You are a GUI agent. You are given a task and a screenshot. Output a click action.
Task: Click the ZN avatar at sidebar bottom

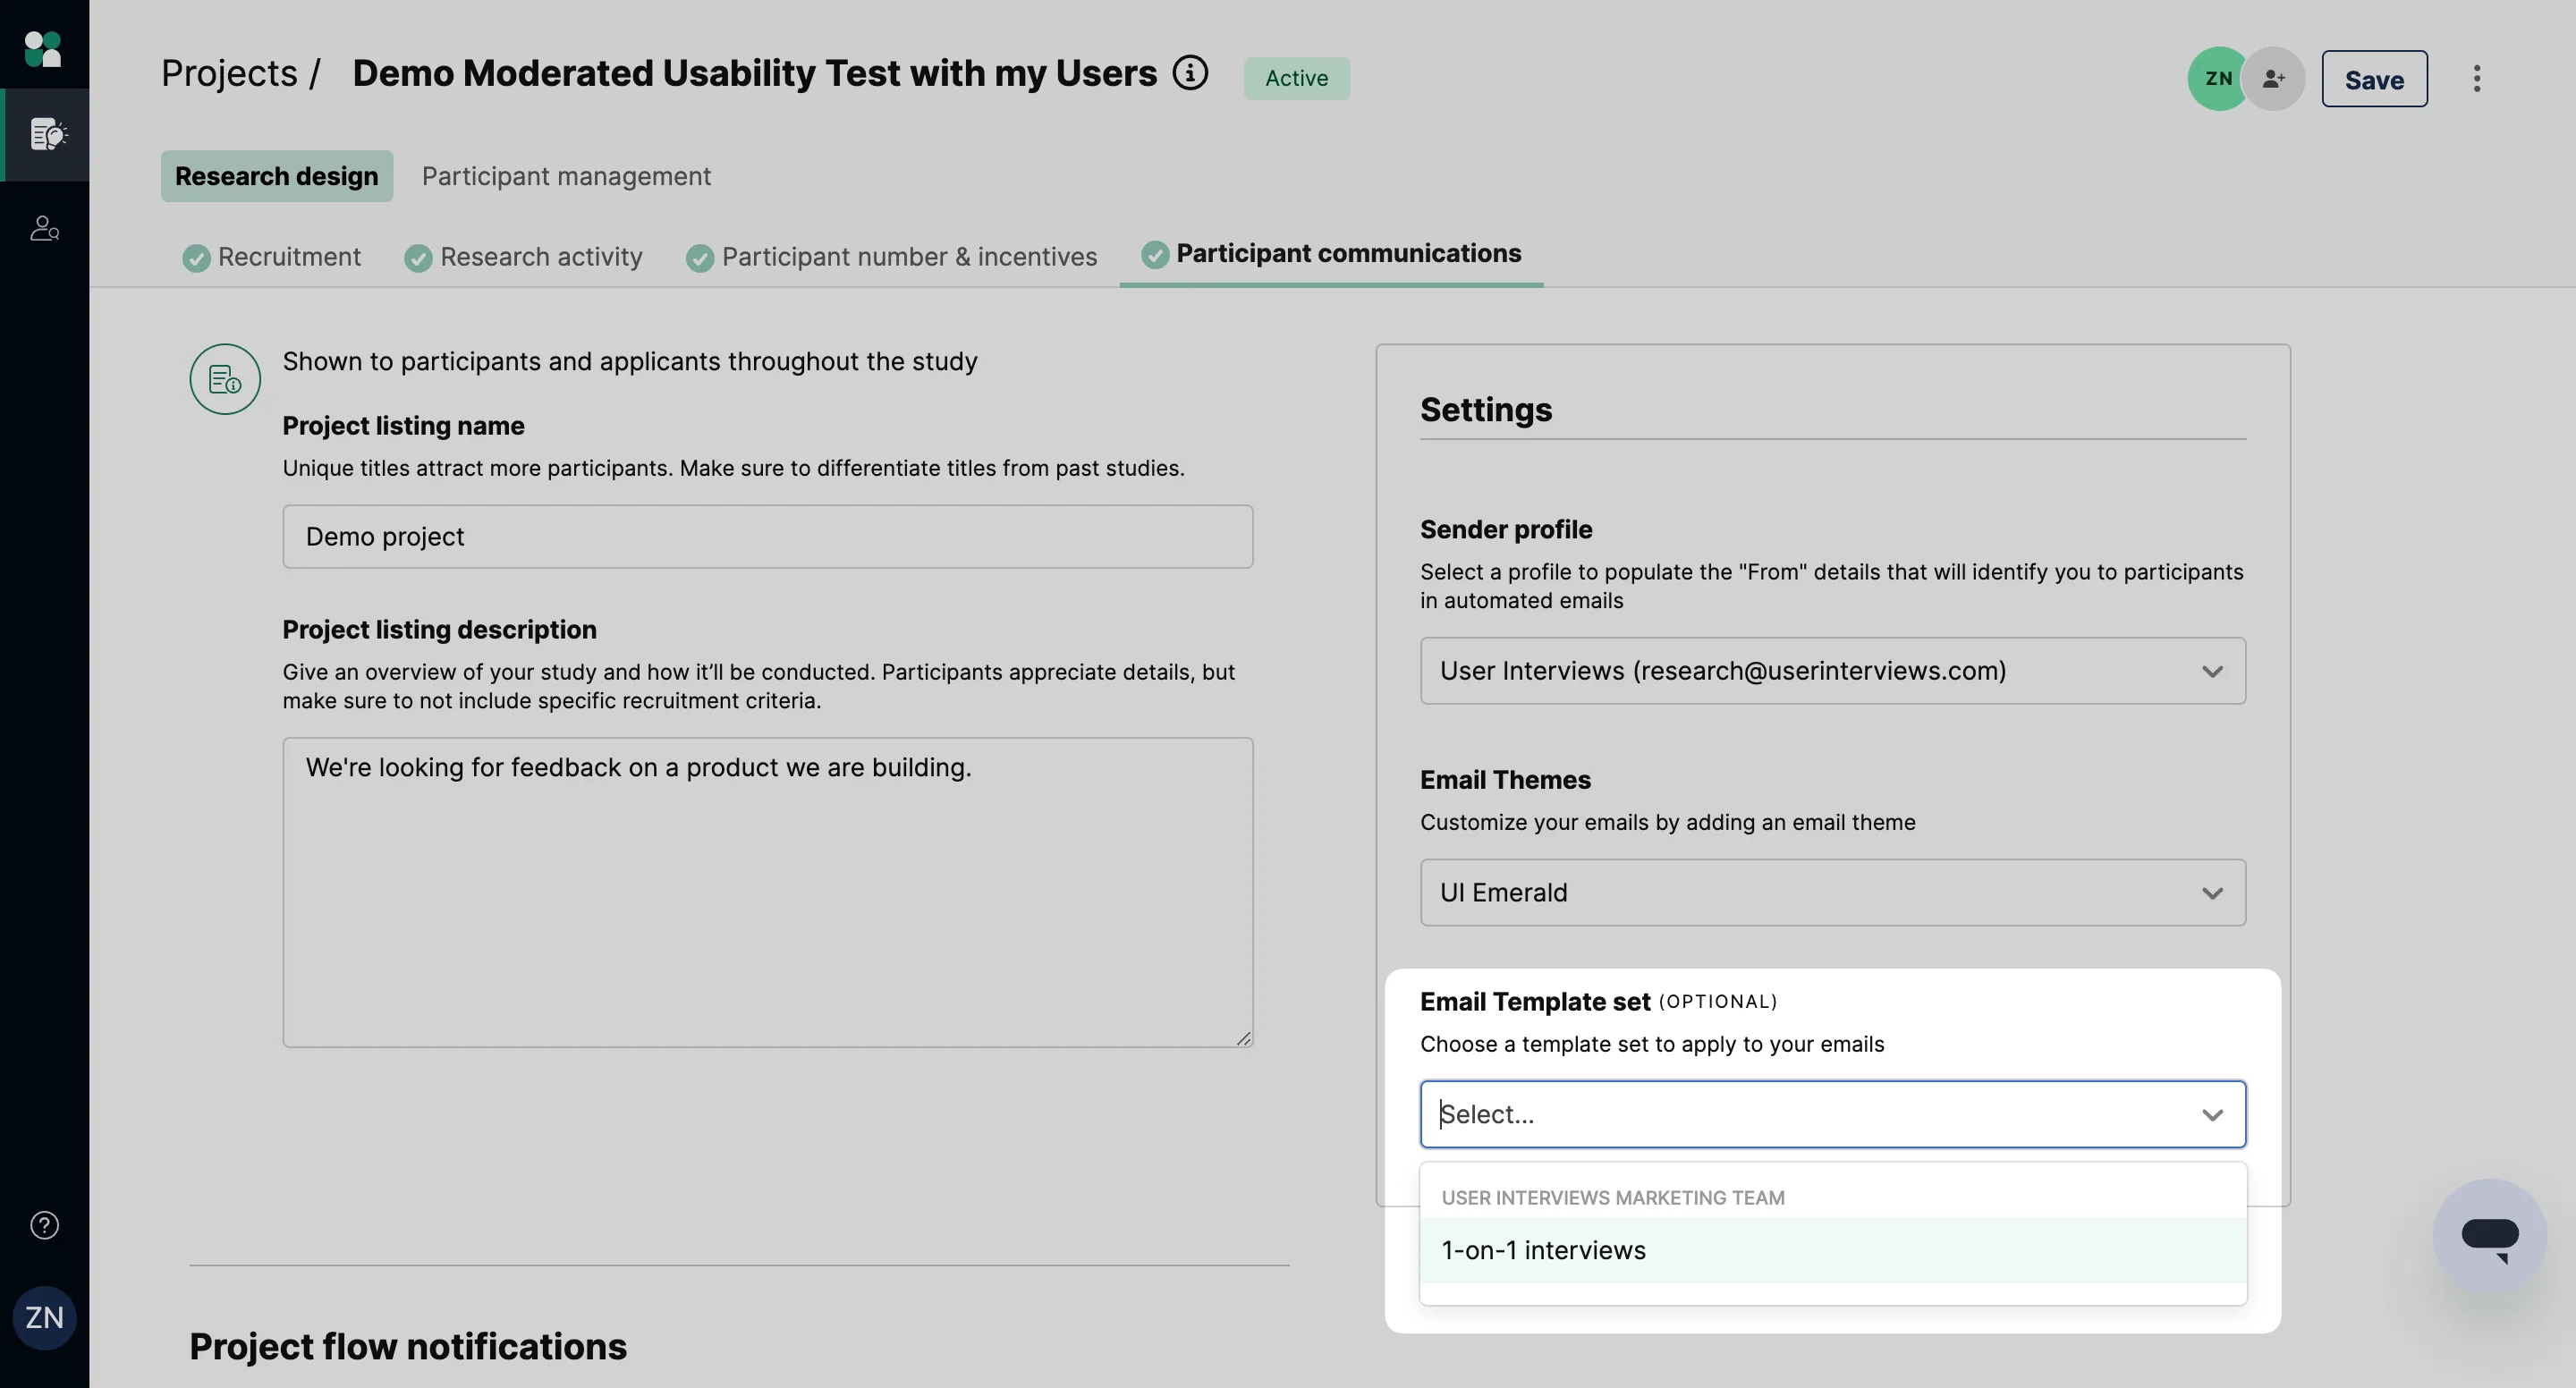tap(43, 1317)
